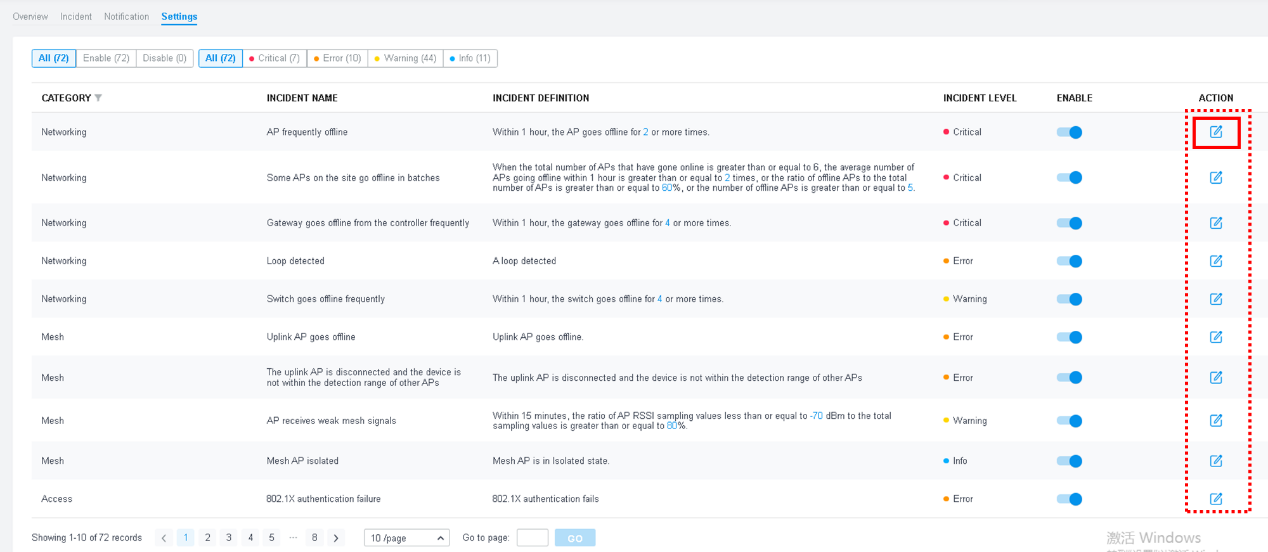Filter incidents by 'Error (10)' level
Image resolution: width=1268 pixels, height=552 pixels.
[337, 58]
